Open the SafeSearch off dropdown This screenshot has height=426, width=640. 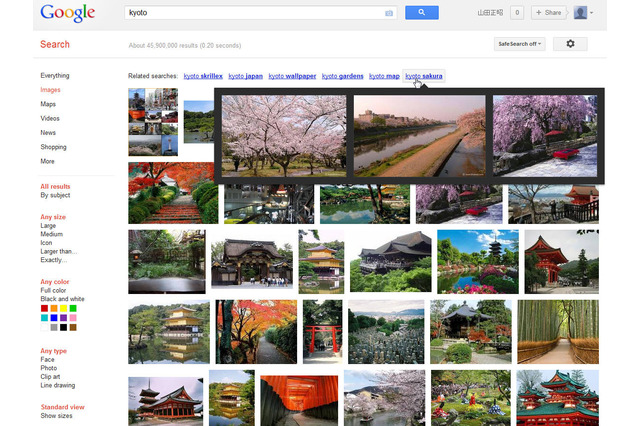tap(519, 44)
